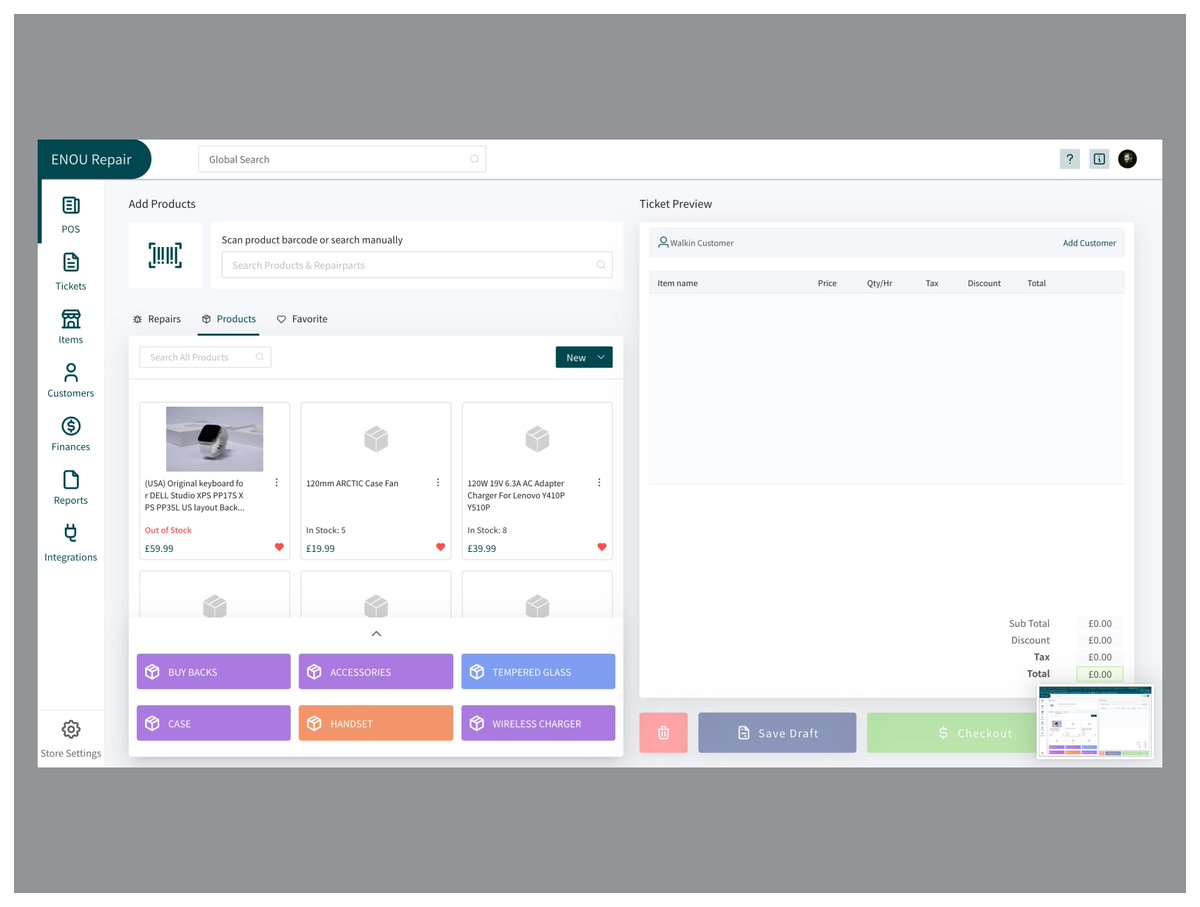1200x907 pixels.
Task: Switch to the Repairs tab
Action: point(157,319)
